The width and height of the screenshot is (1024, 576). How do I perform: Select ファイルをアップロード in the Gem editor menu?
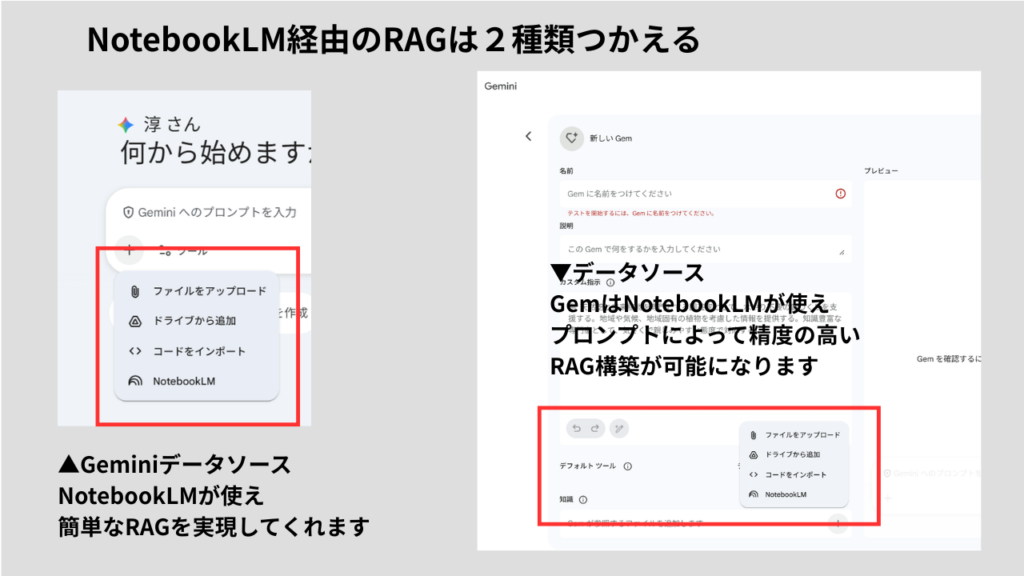tap(802, 435)
